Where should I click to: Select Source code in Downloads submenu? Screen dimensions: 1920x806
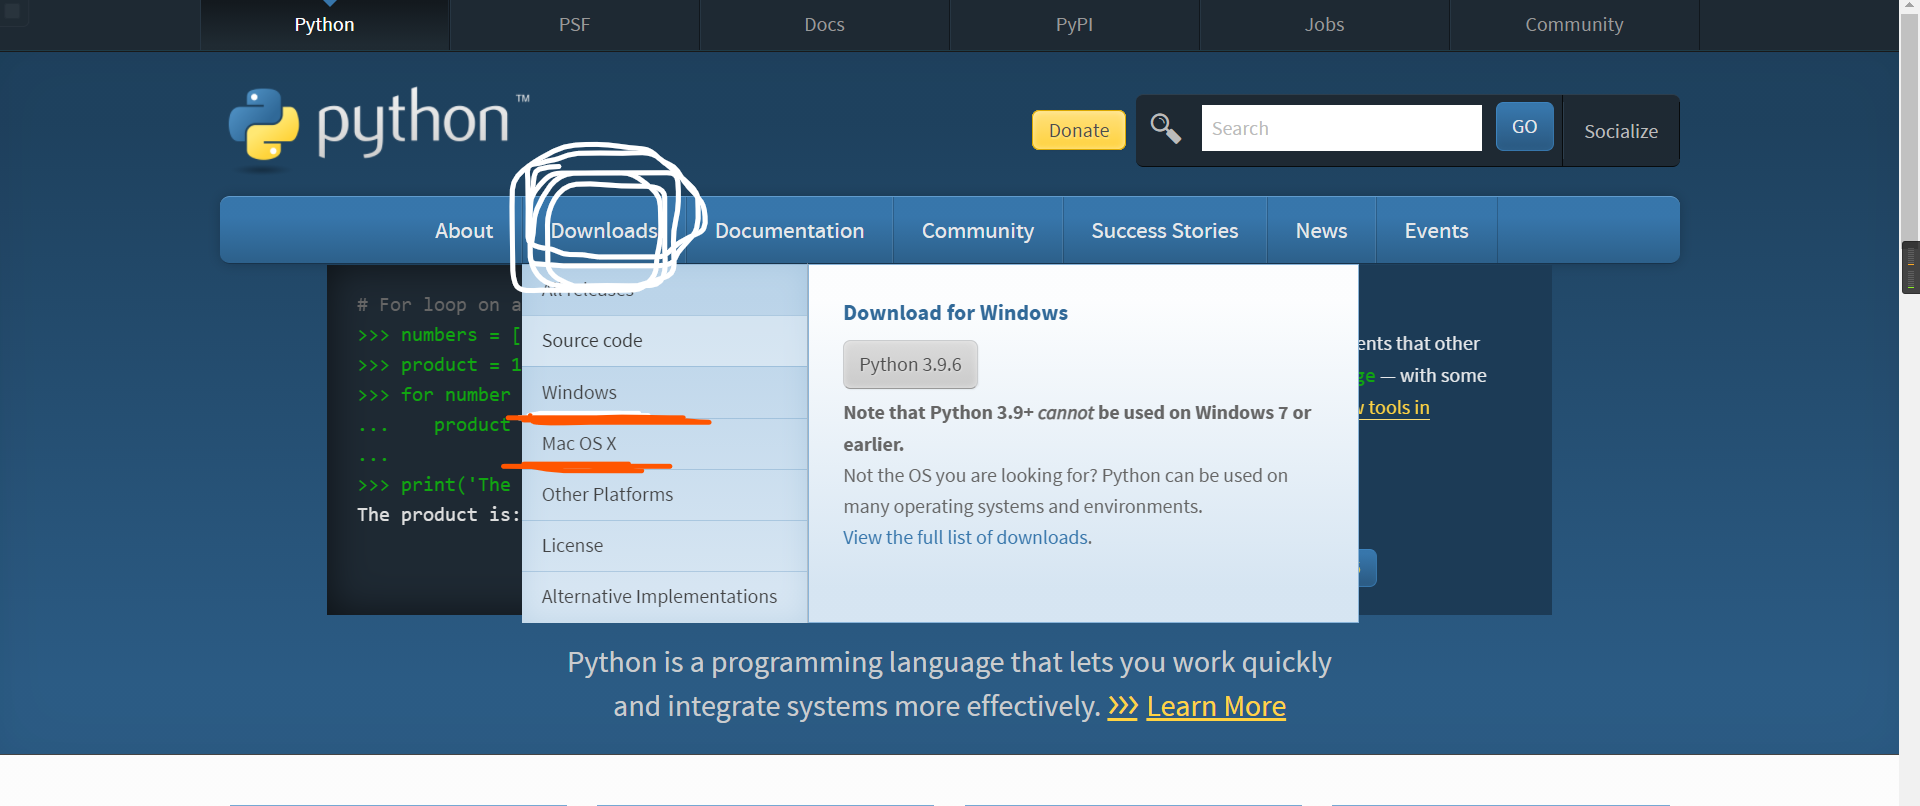(664, 341)
